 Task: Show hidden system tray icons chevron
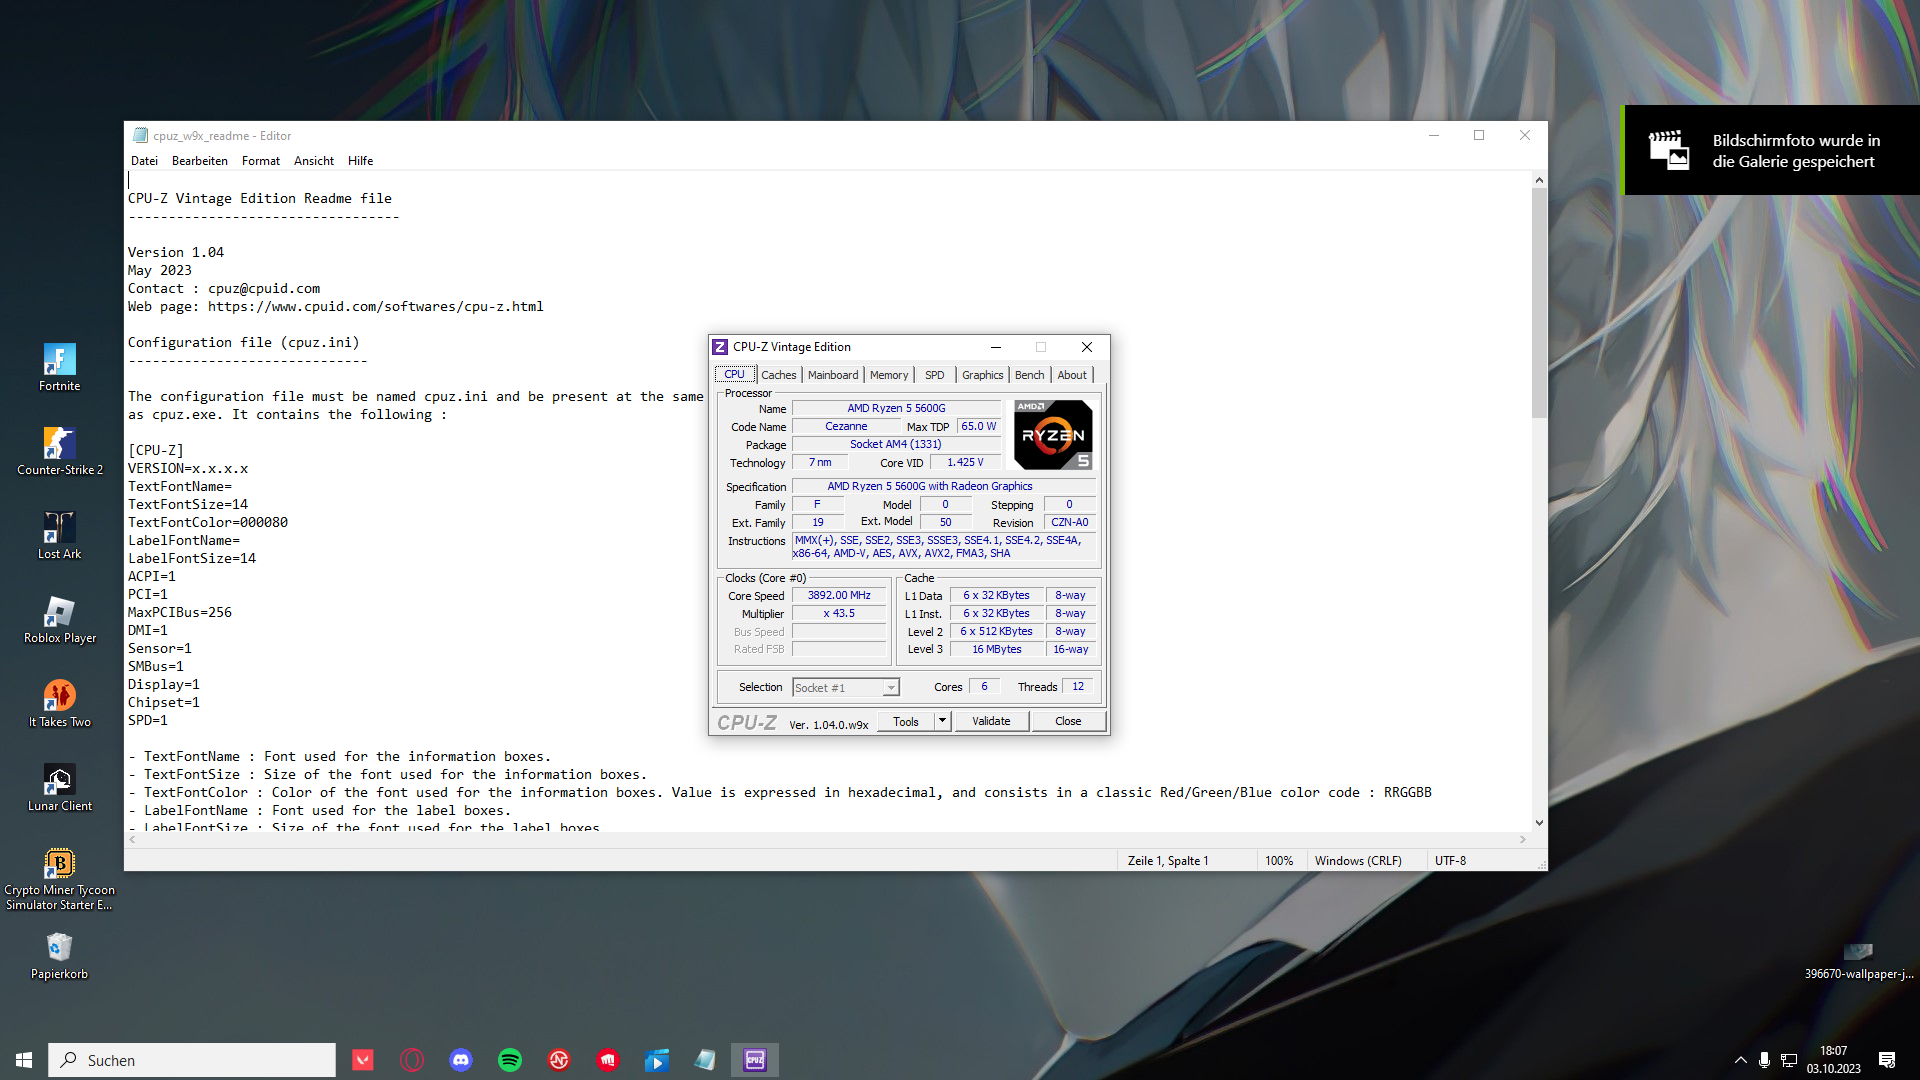coord(1741,1060)
